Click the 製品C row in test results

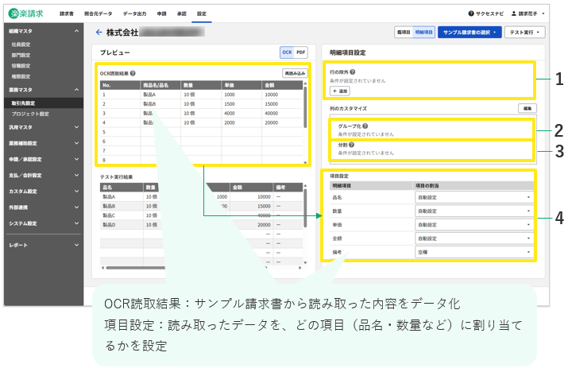pos(201,216)
